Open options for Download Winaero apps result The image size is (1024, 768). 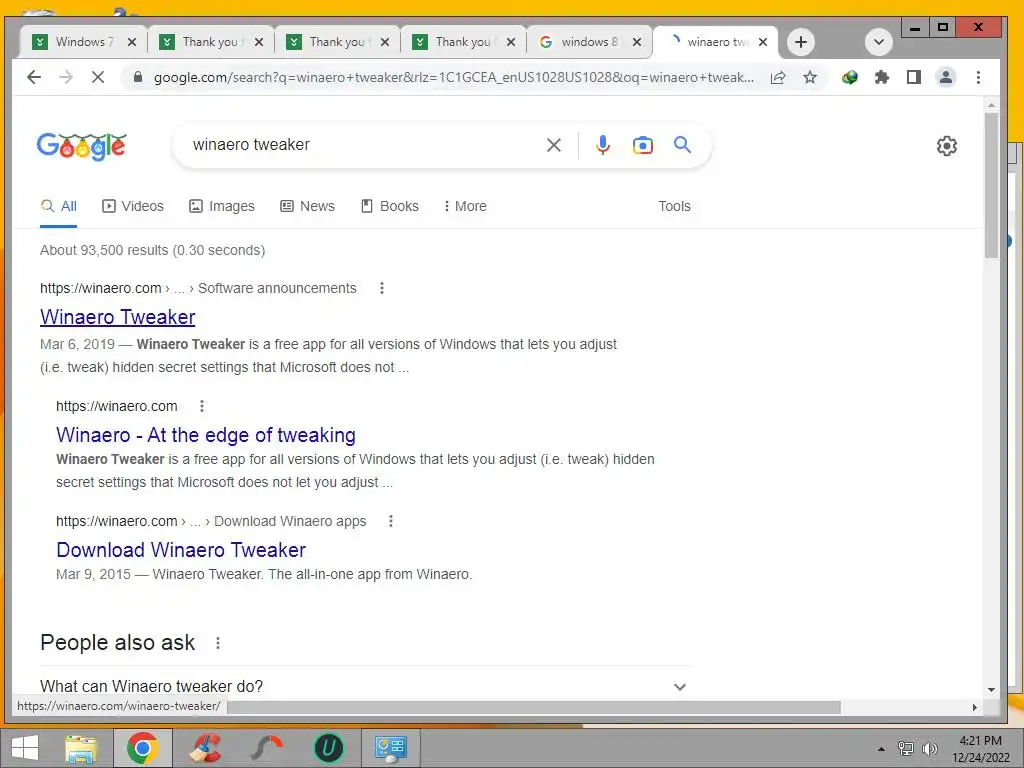[x=391, y=521]
